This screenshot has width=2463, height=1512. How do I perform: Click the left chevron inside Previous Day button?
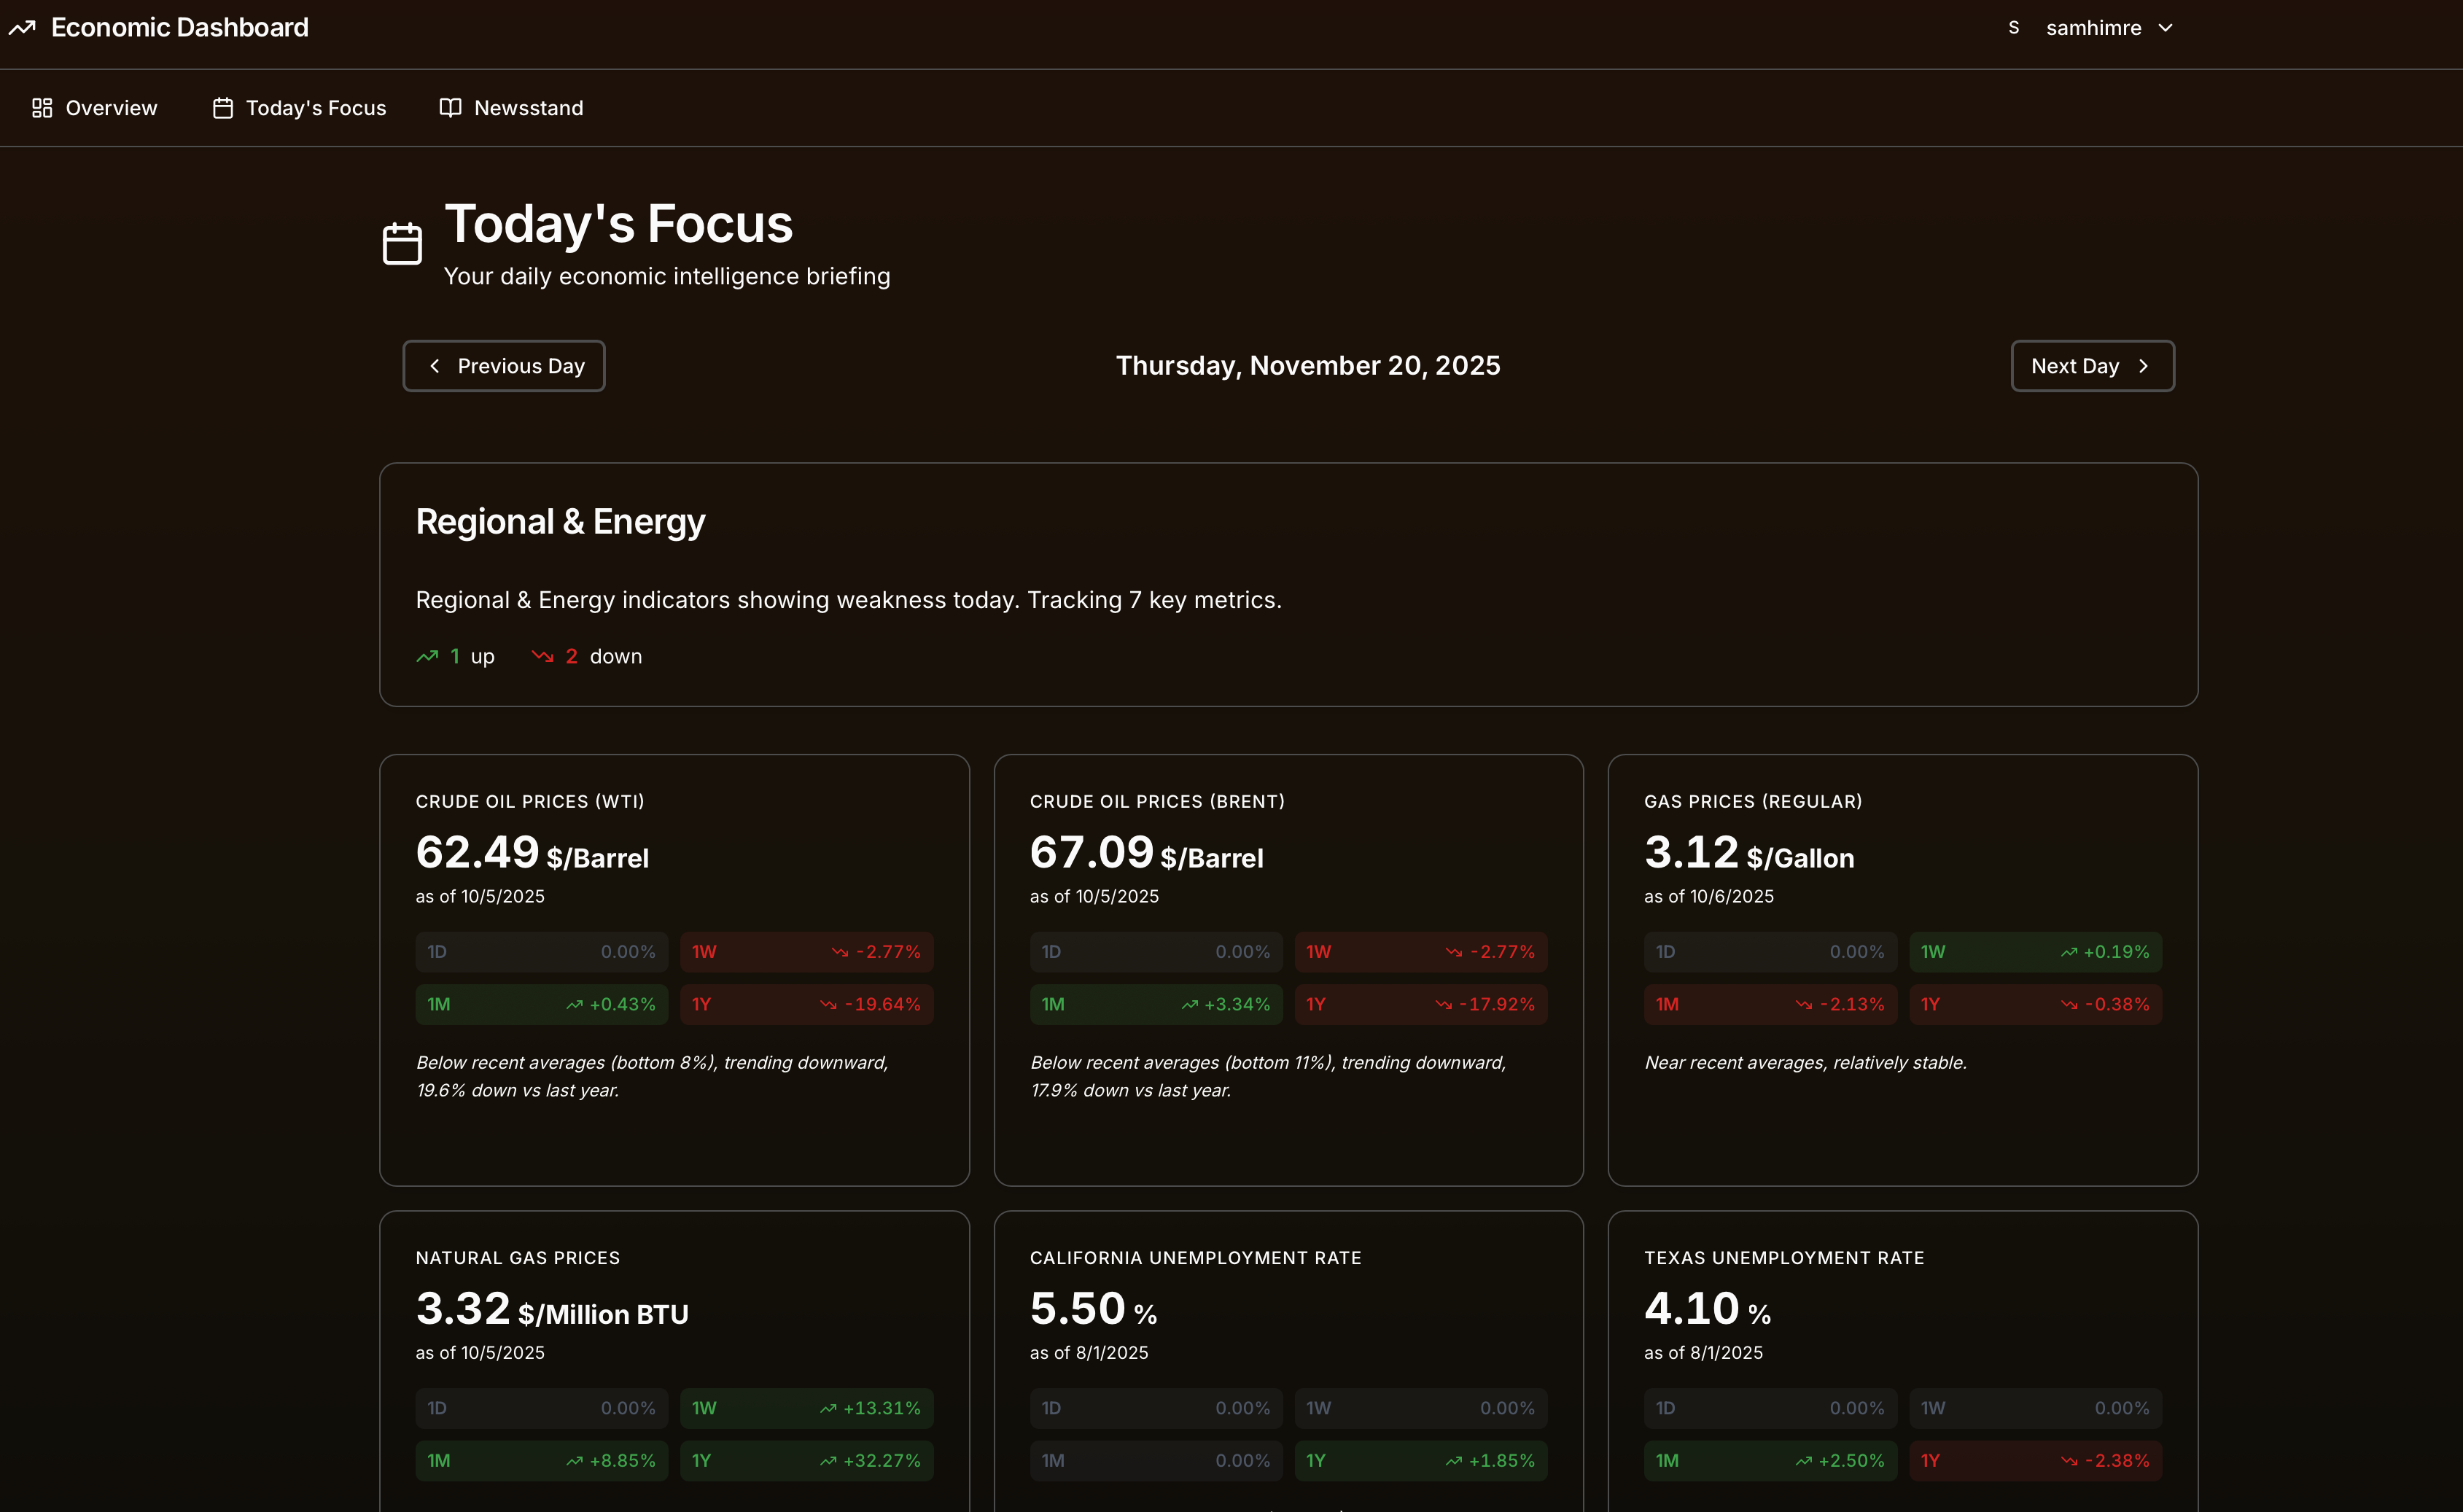(x=435, y=366)
